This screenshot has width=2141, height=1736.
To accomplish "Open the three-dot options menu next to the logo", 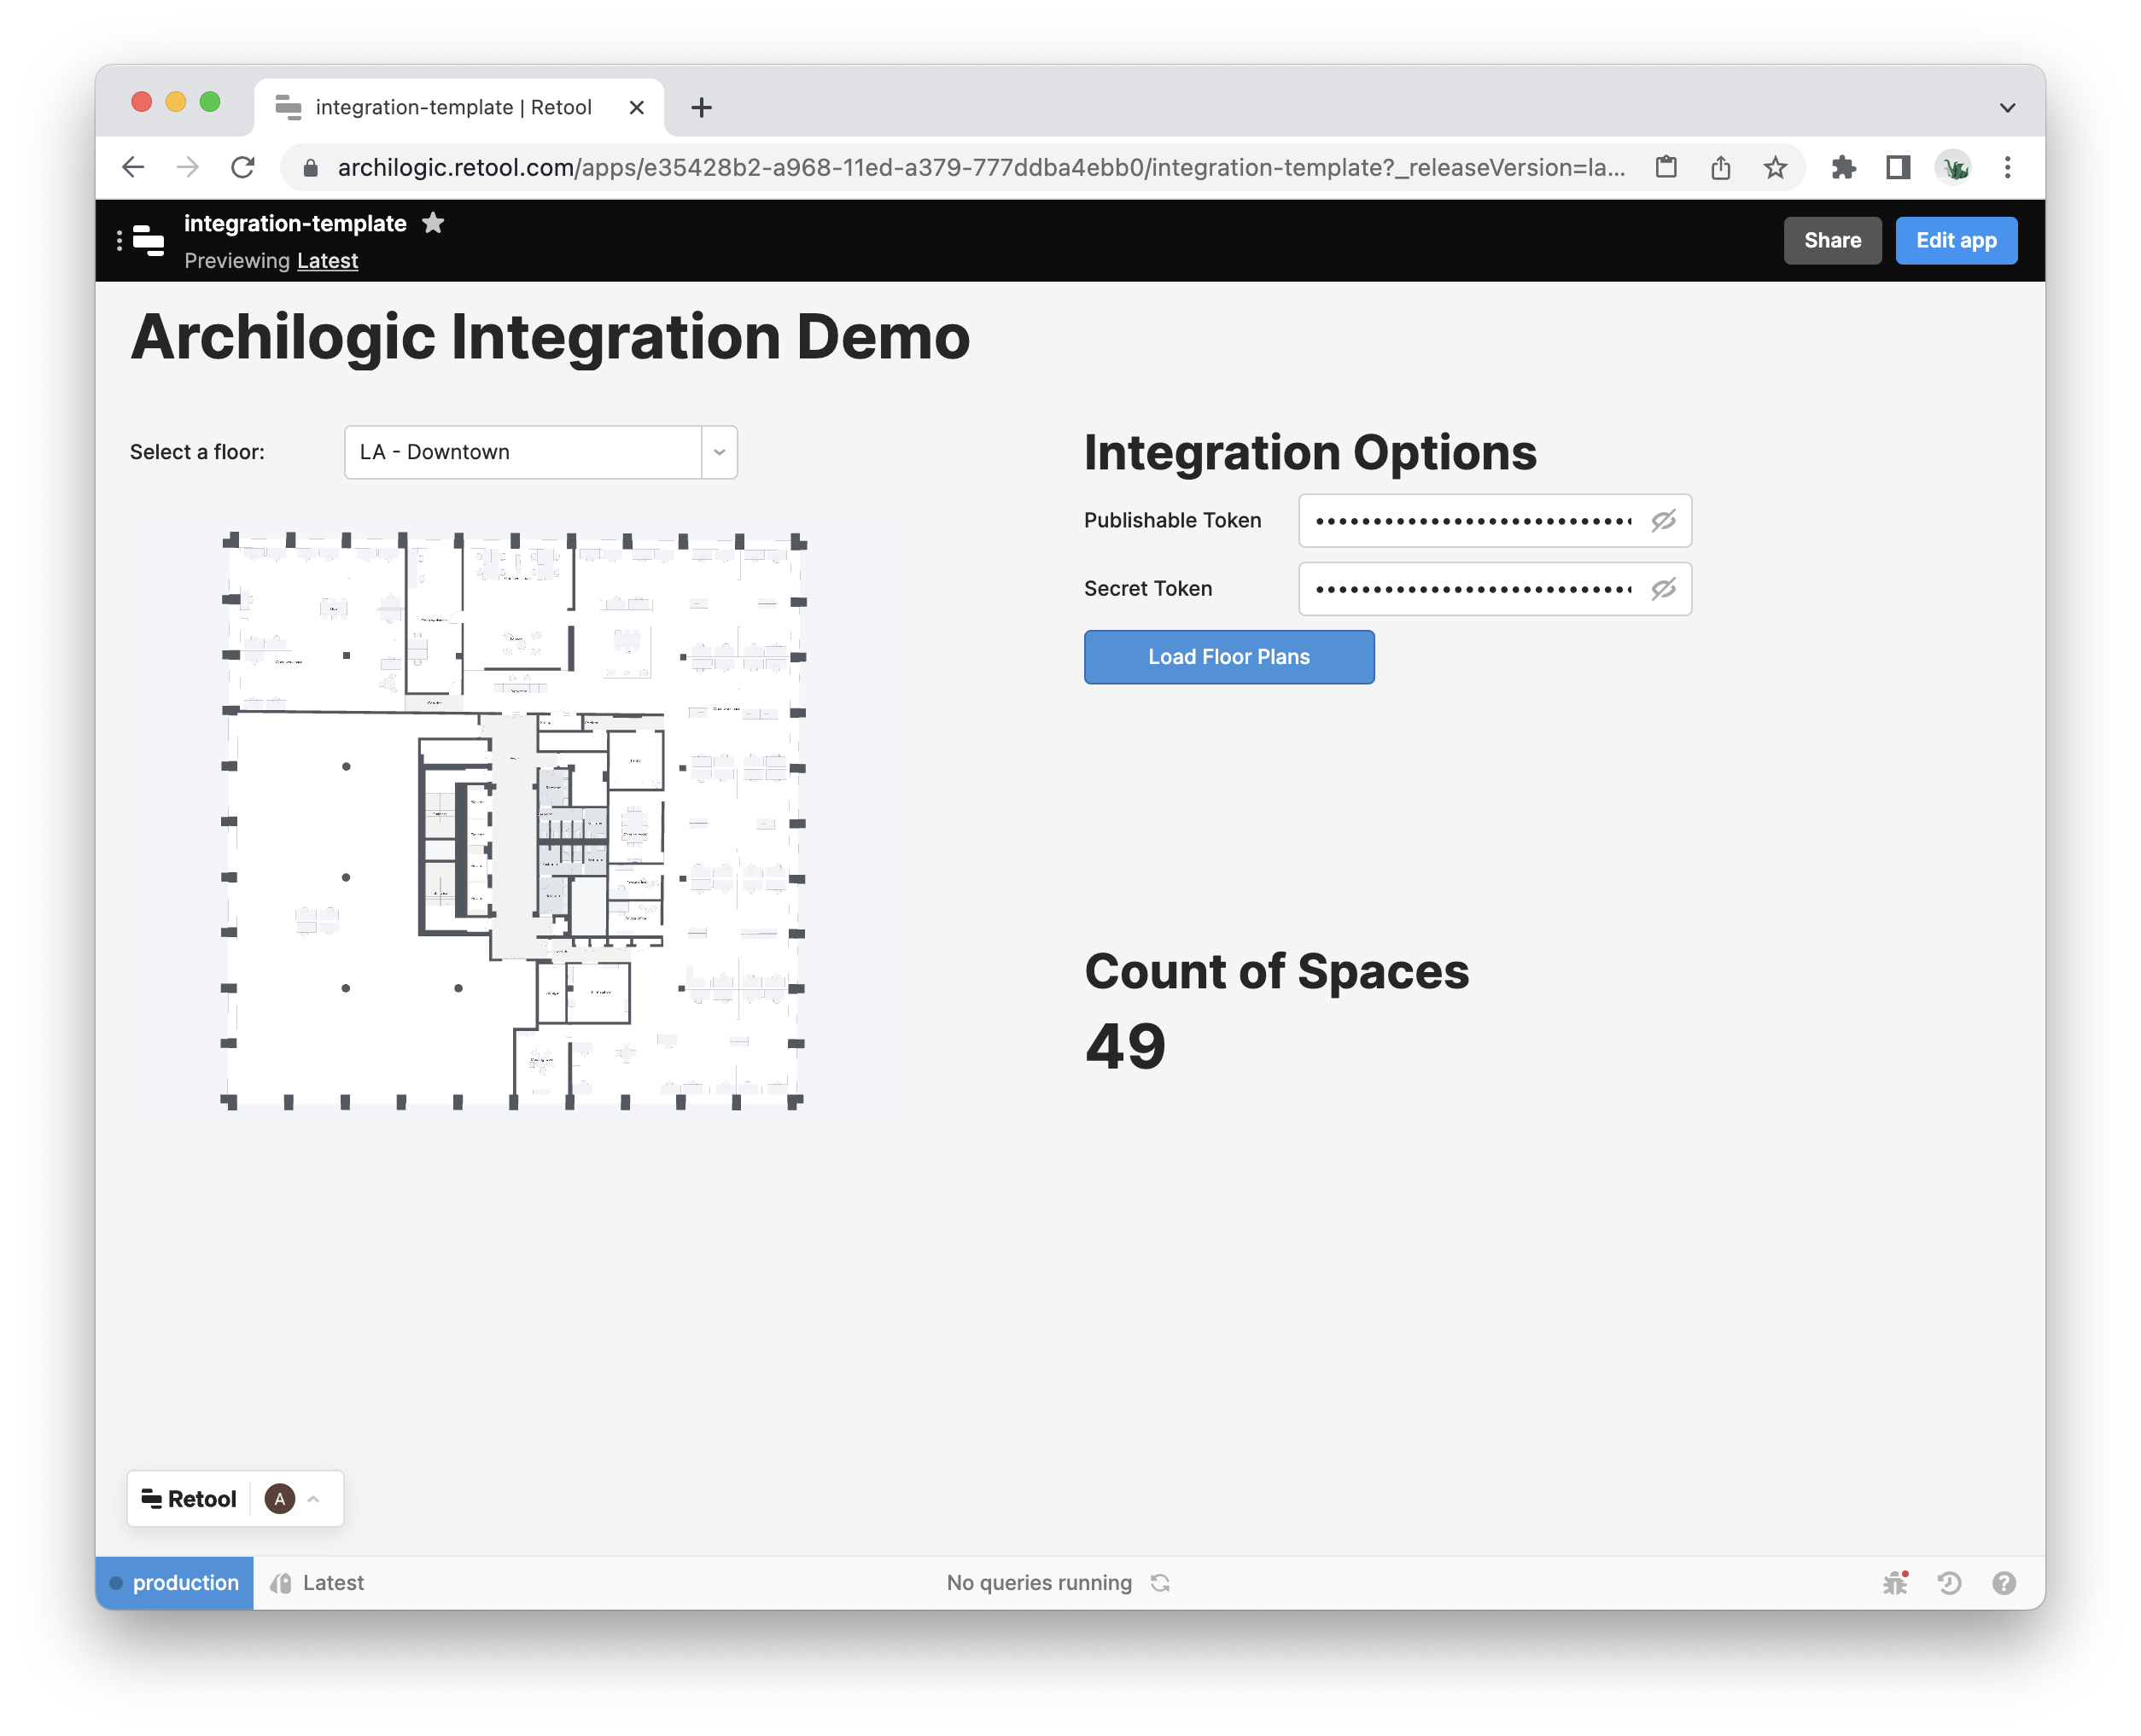I will tap(120, 240).
